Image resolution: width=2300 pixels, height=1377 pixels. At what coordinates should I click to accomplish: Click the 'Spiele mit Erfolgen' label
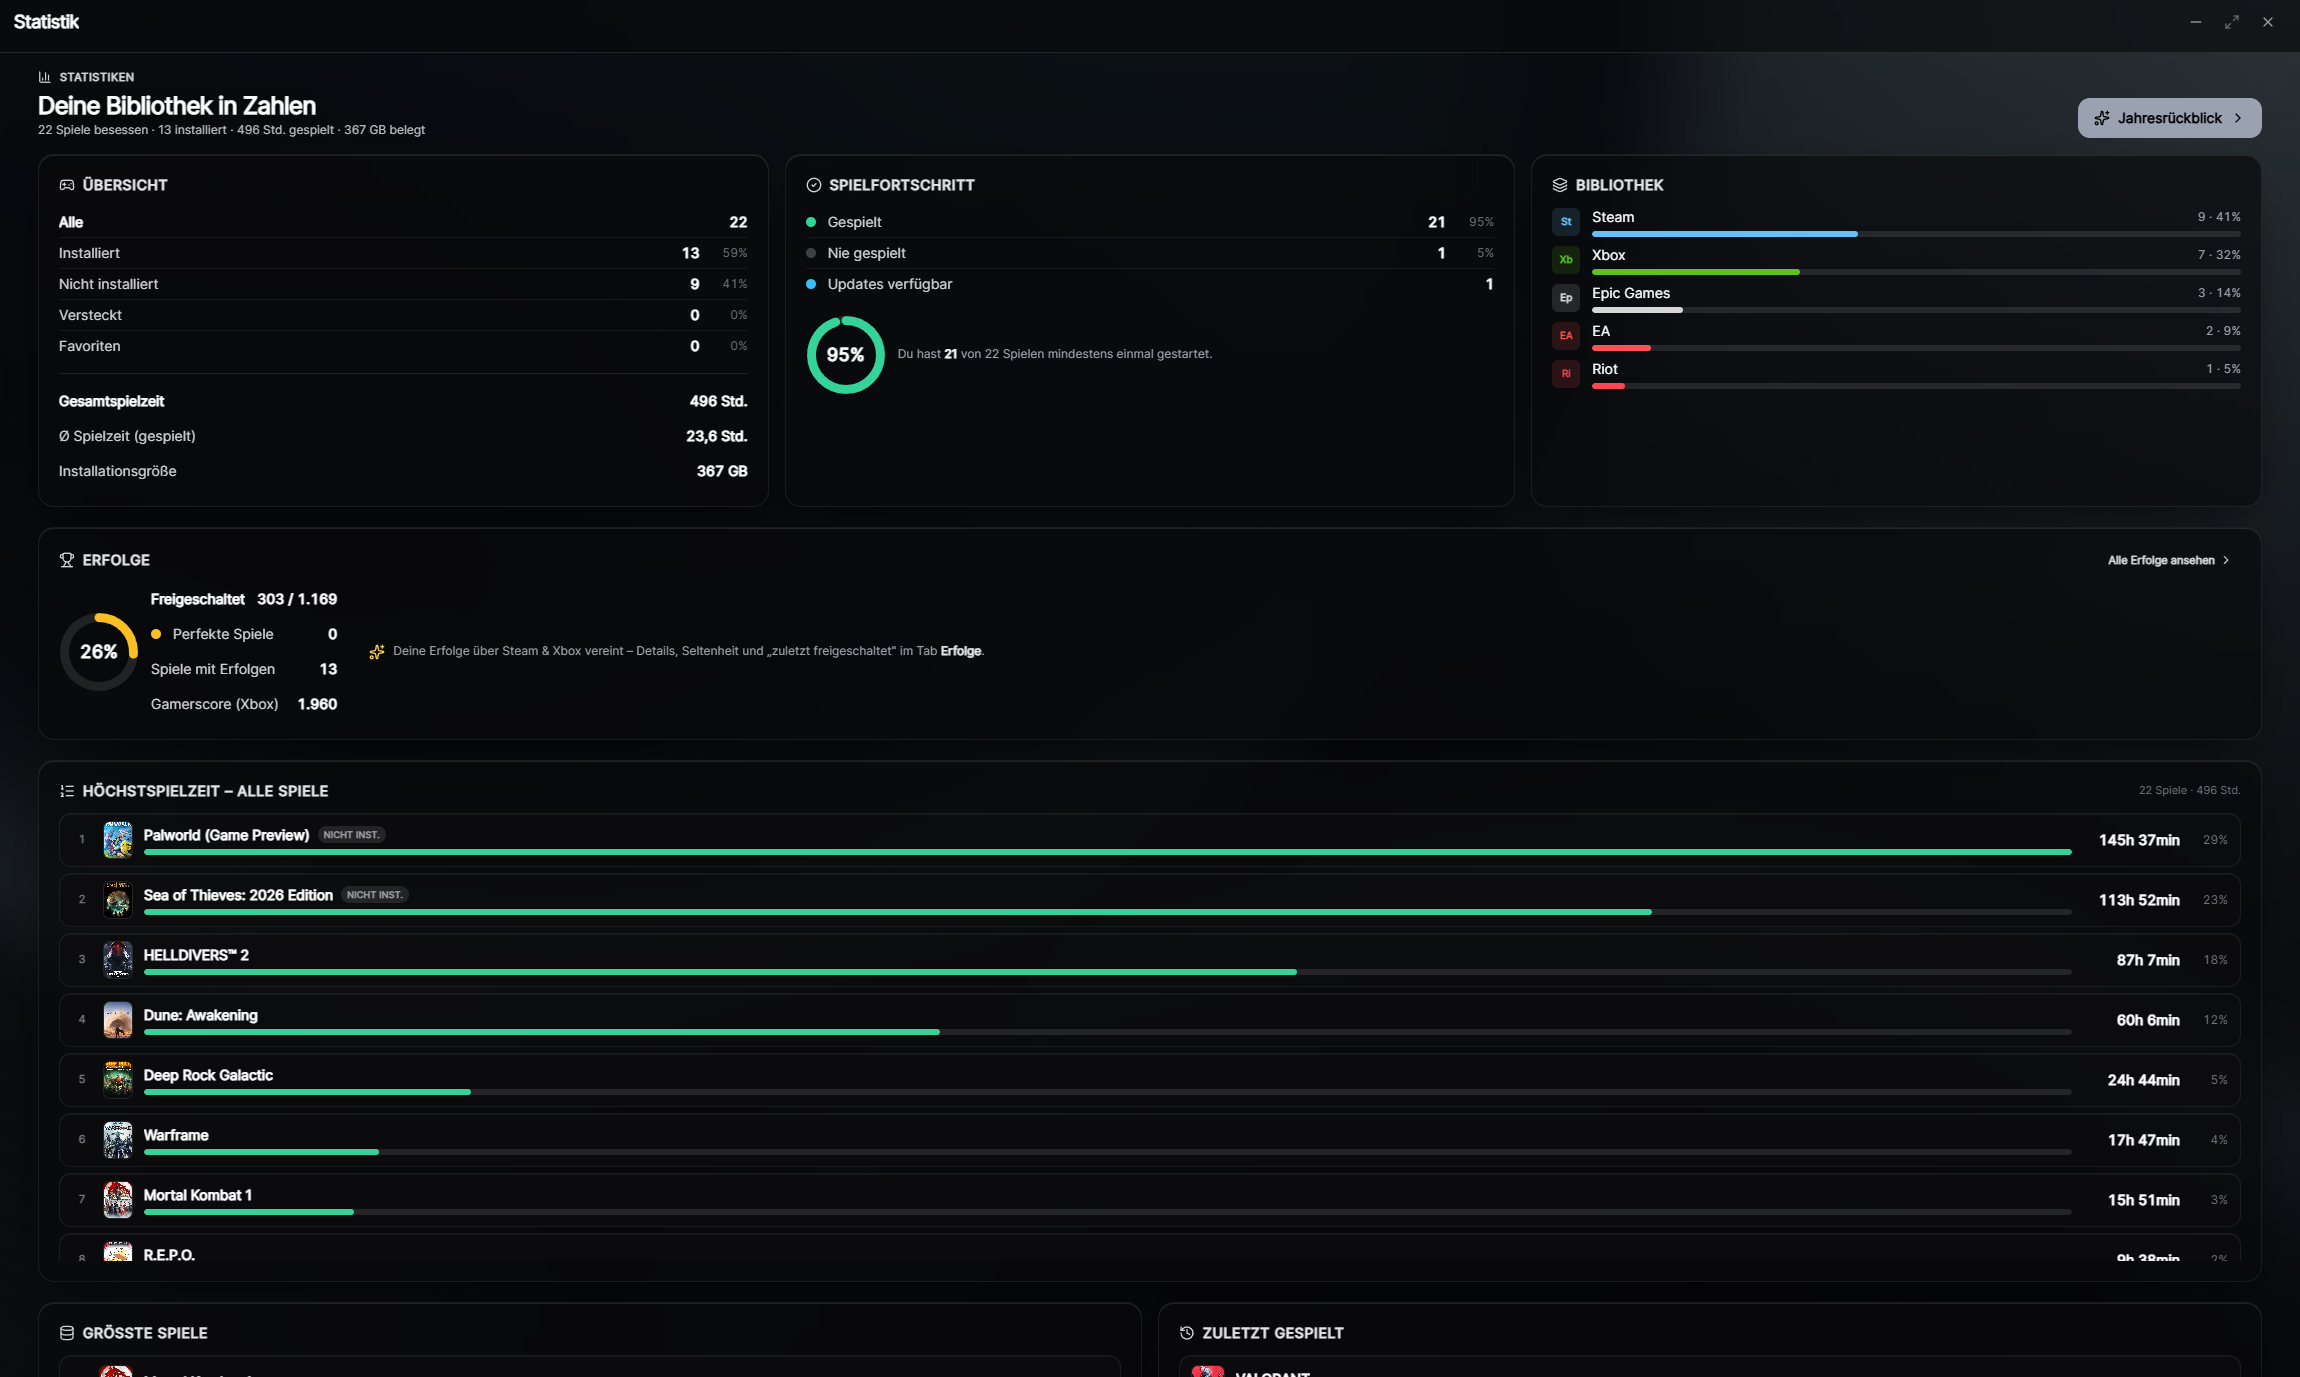[x=212, y=669]
